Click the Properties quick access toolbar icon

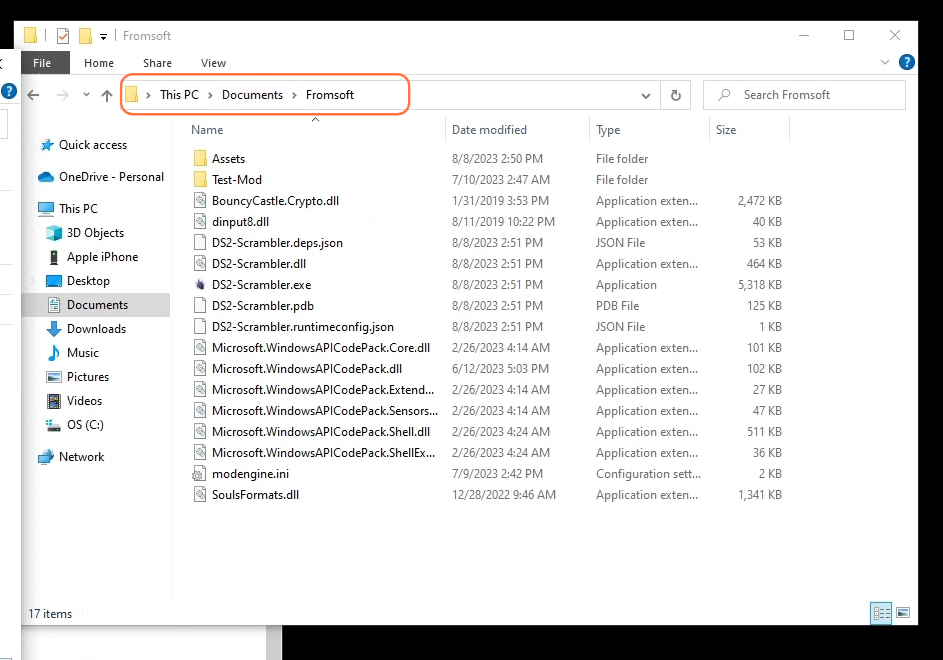63,36
